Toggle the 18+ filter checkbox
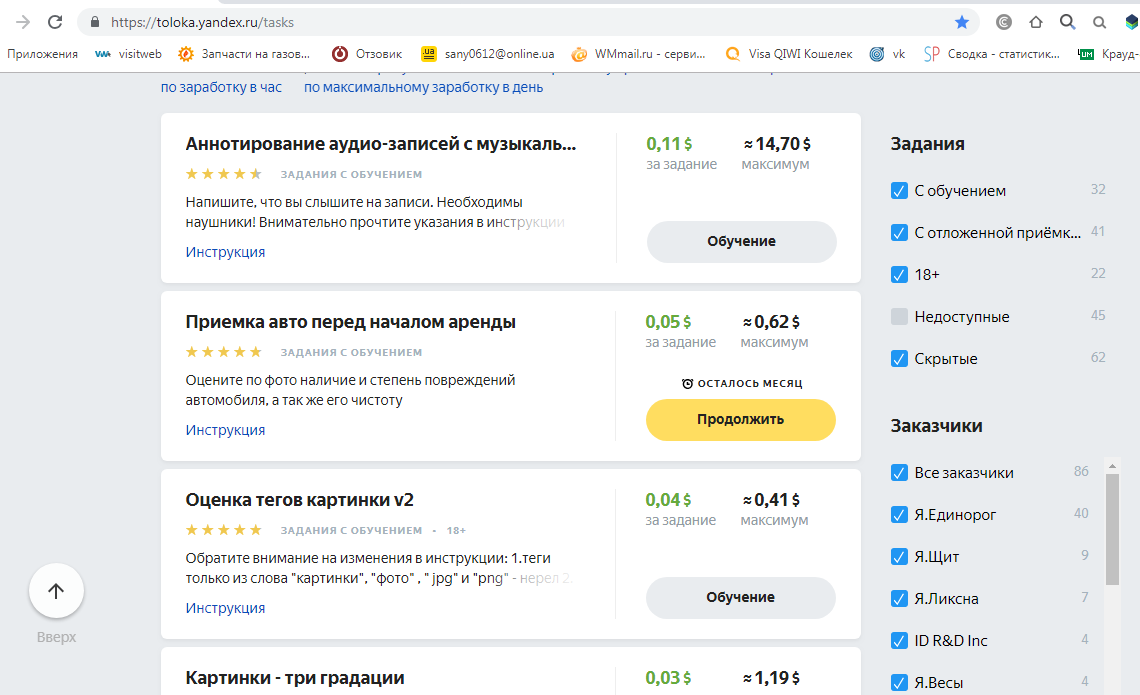 point(899,275)
